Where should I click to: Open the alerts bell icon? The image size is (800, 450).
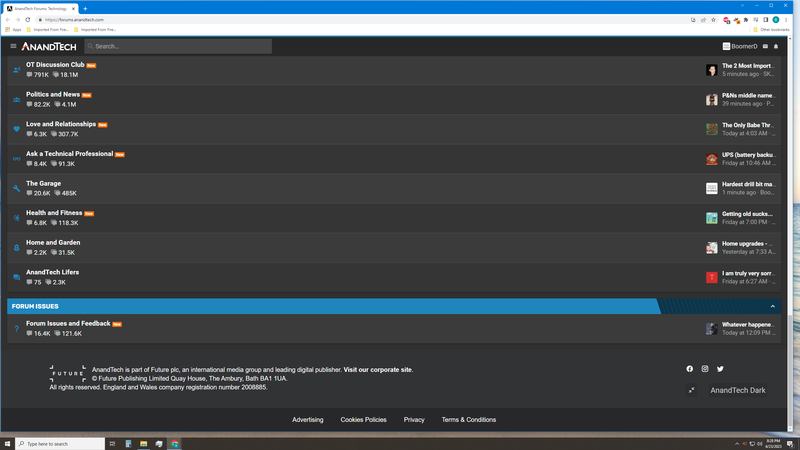tap(776, 46)
